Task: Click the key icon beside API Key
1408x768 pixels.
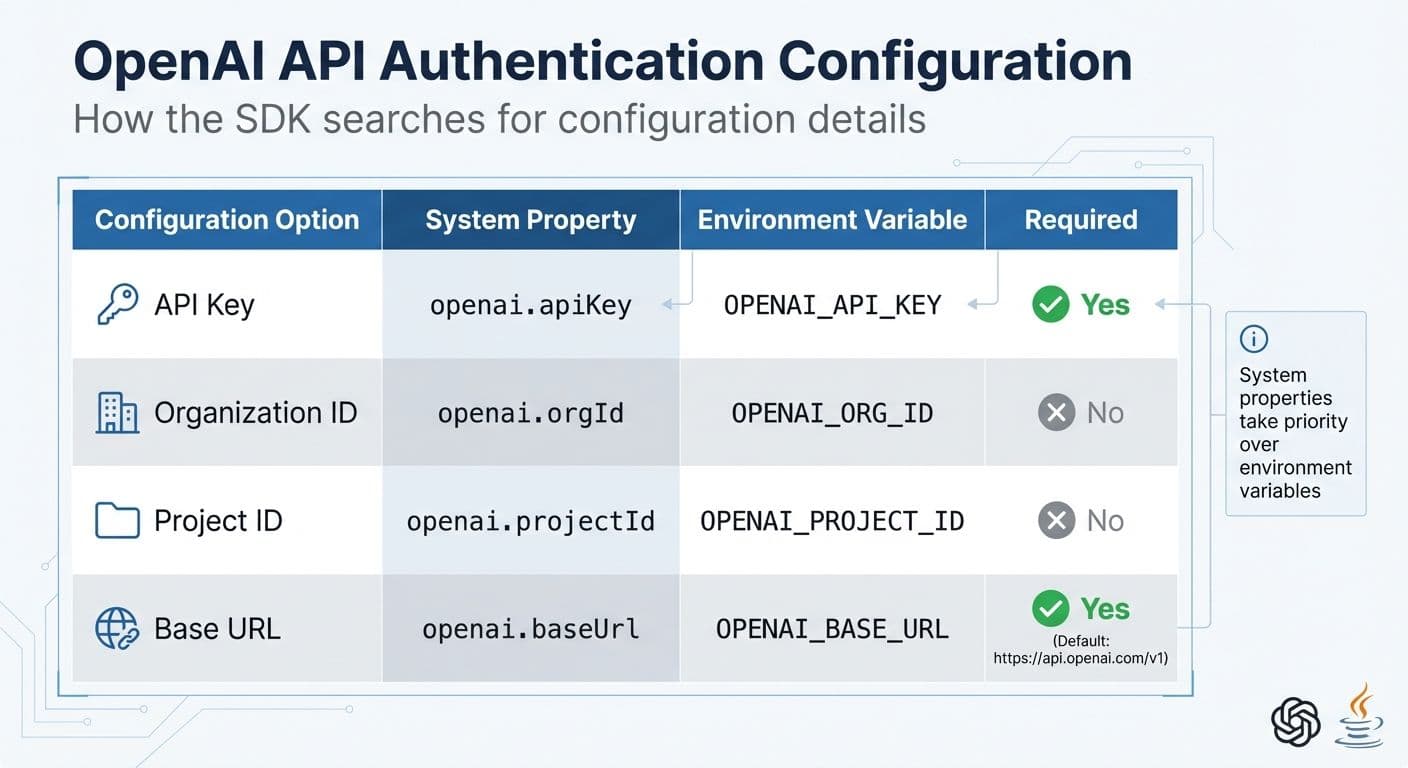Action: 117,304
